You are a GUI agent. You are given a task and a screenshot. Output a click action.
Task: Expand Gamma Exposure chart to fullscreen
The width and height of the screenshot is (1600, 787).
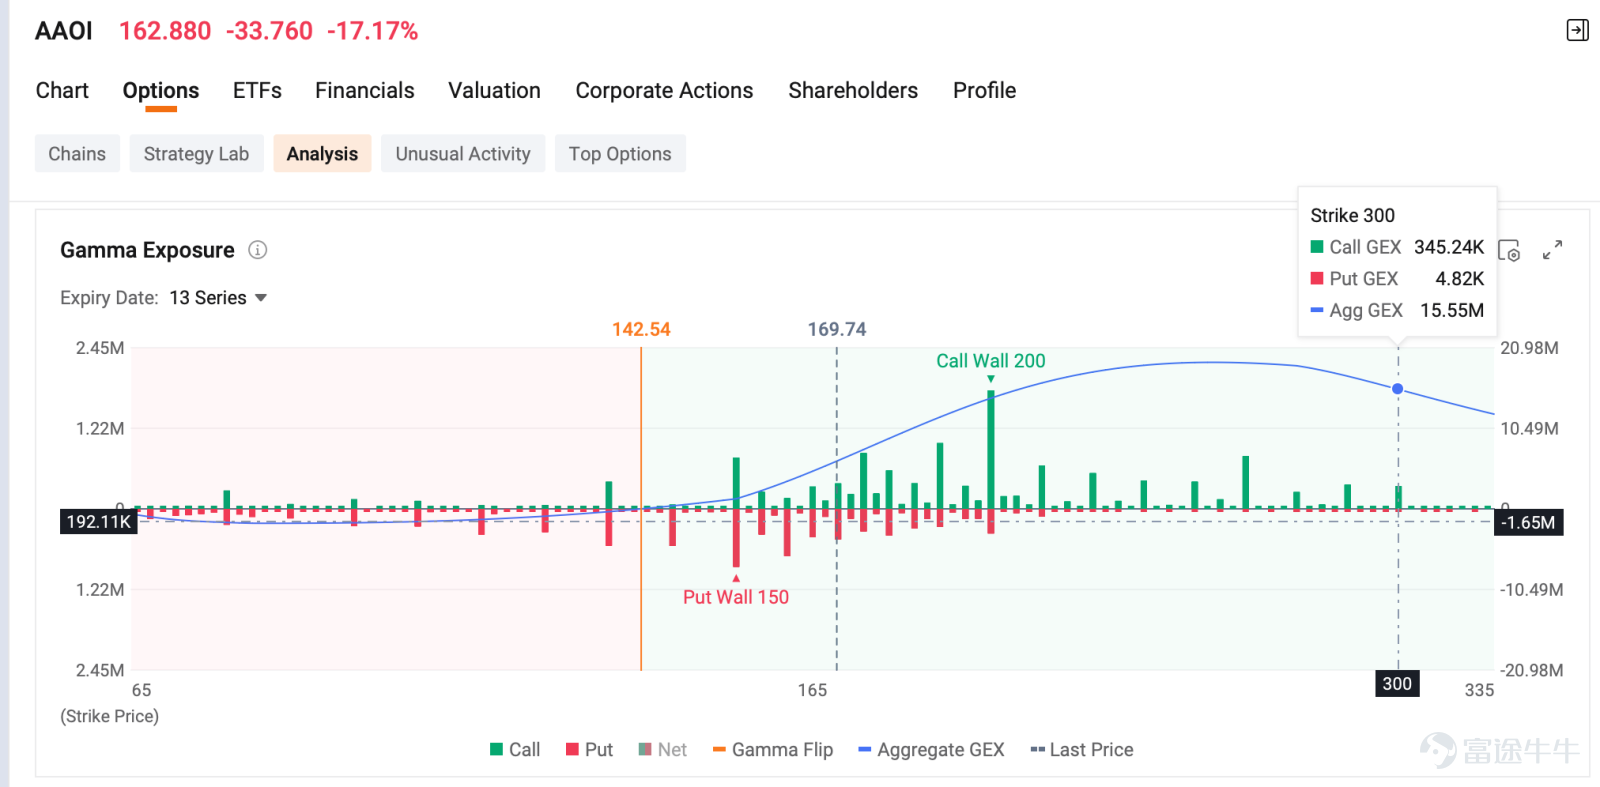click(x=1552, y=250)
